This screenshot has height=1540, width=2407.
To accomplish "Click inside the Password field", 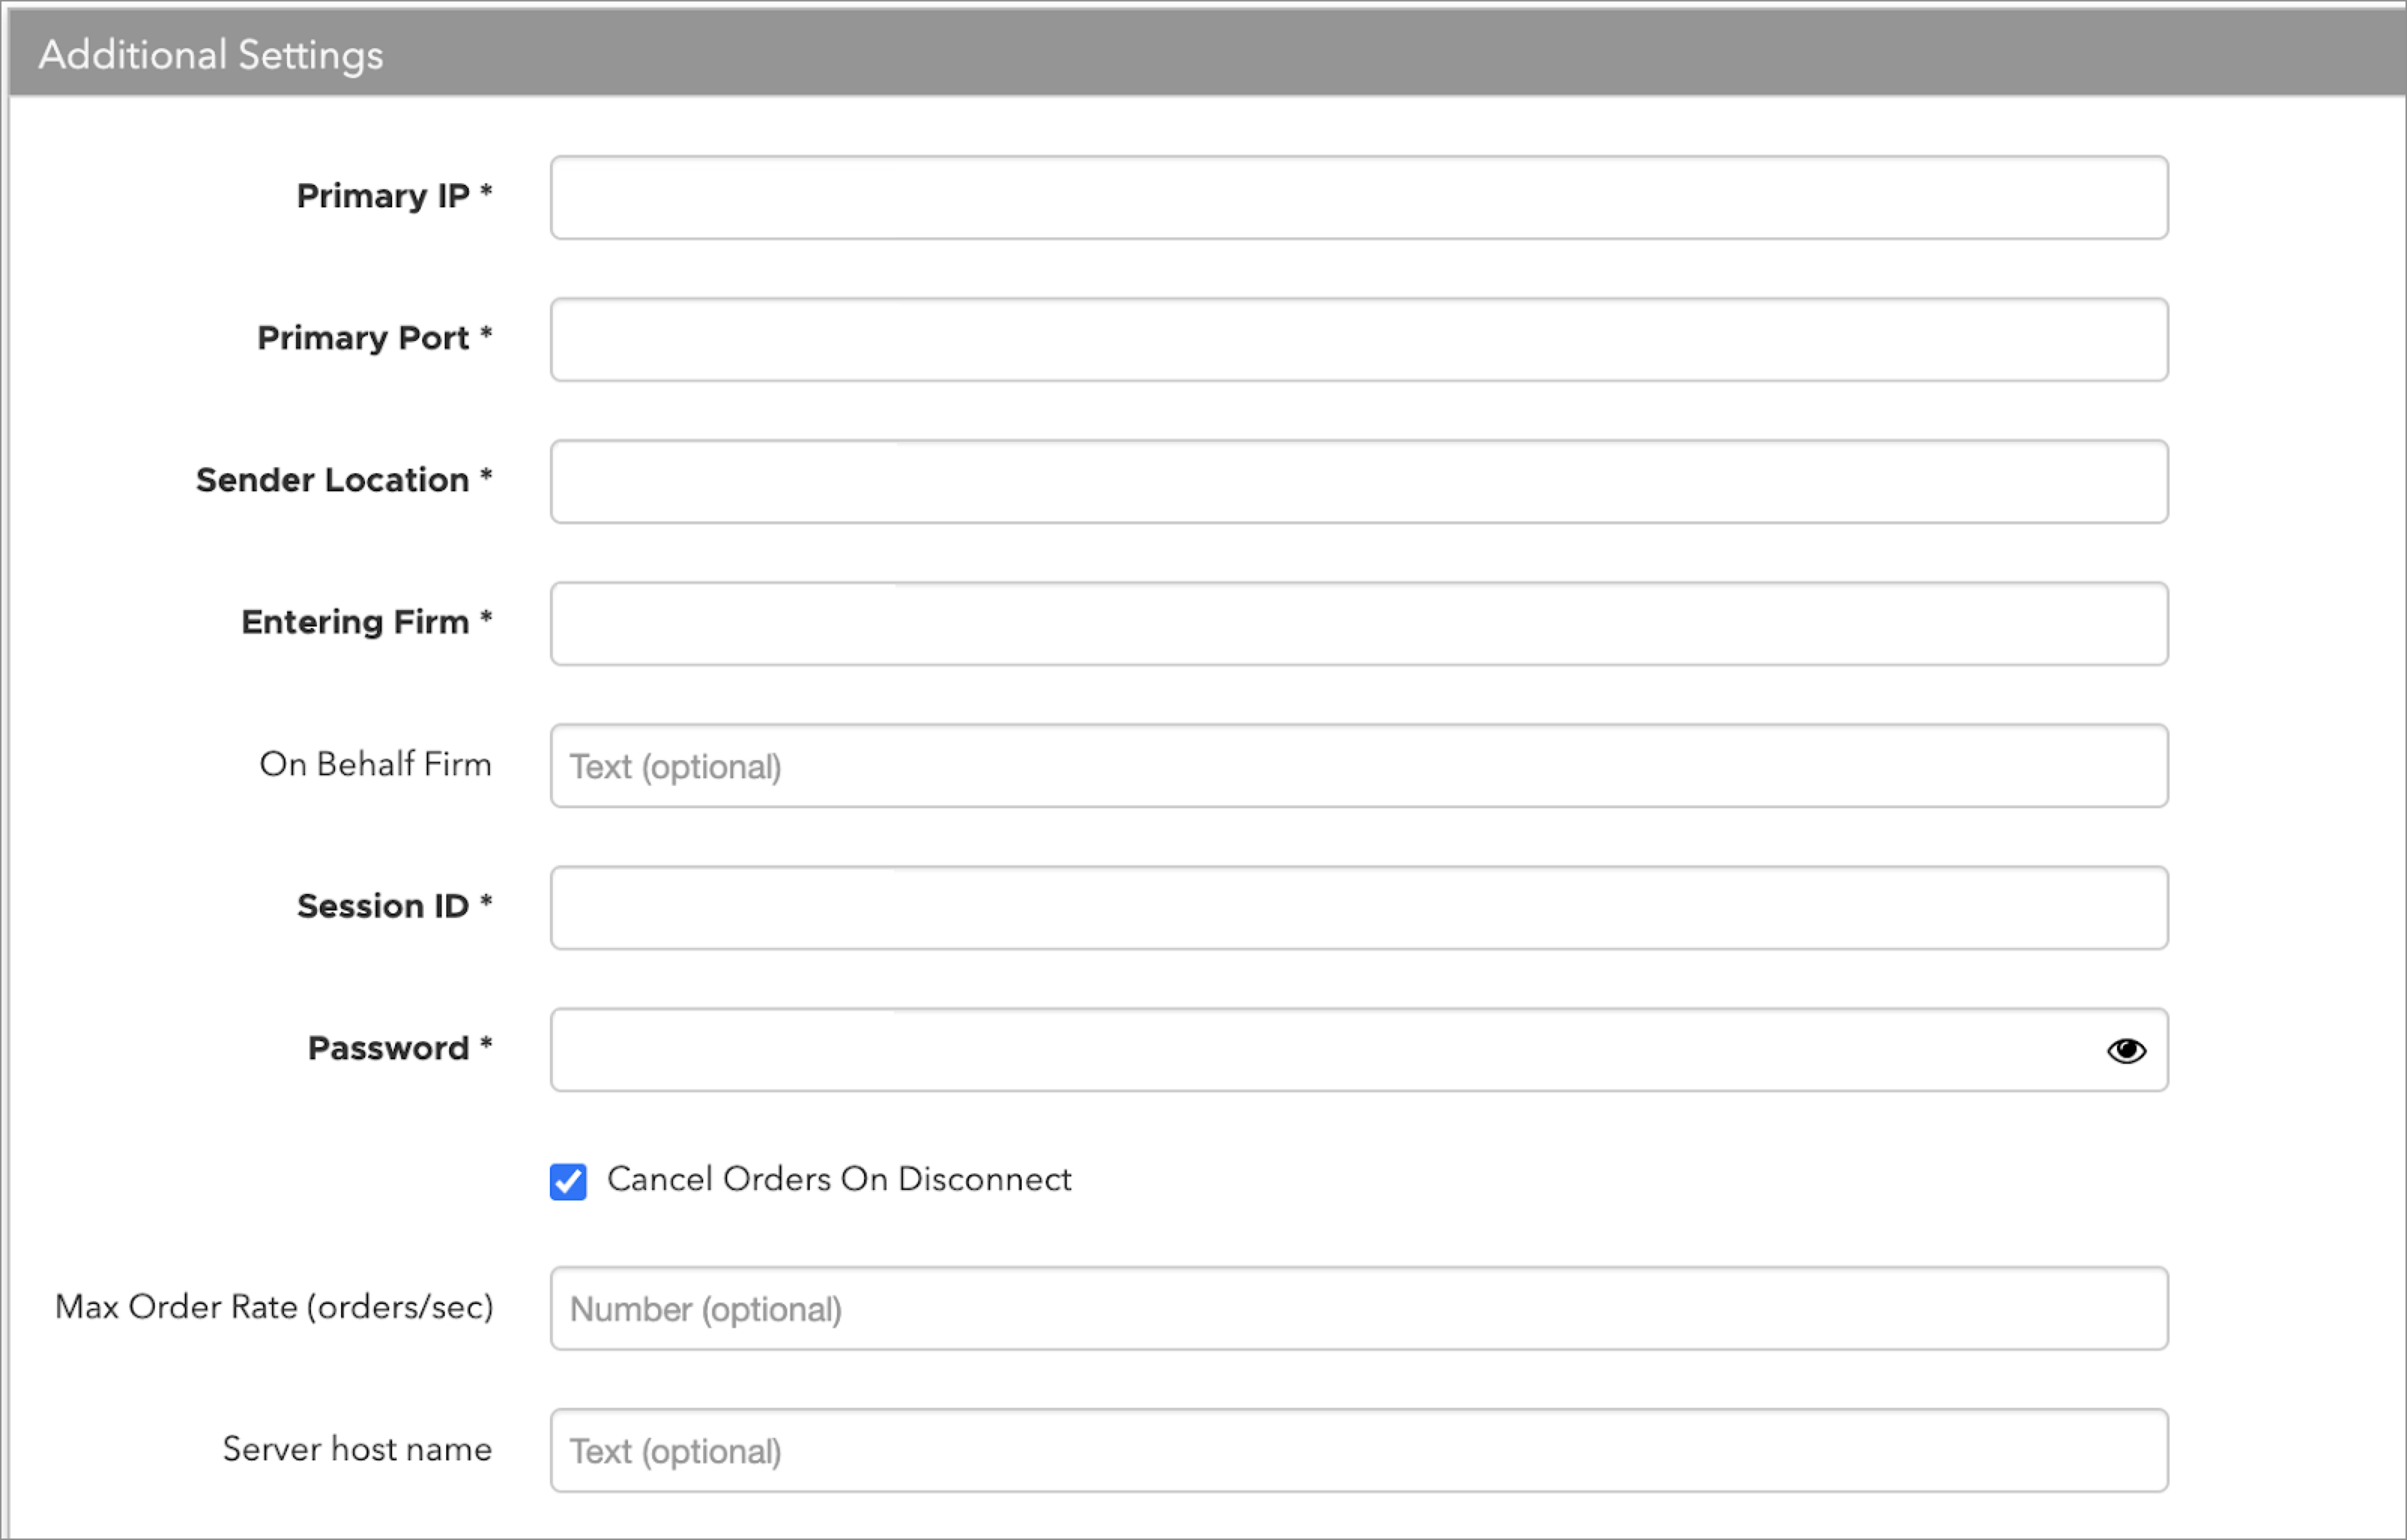I will (x=1320, y=1050).
